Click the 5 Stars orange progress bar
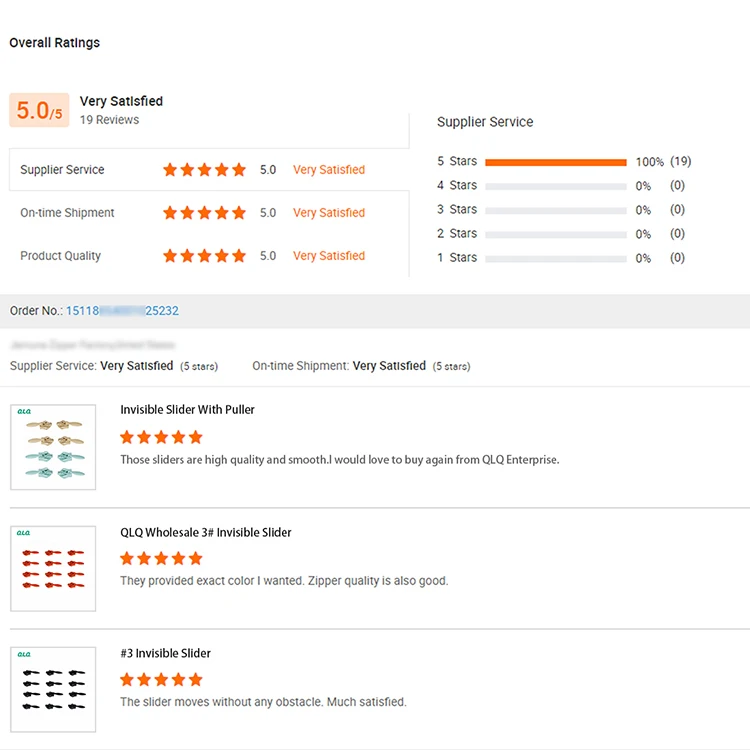 555,162
